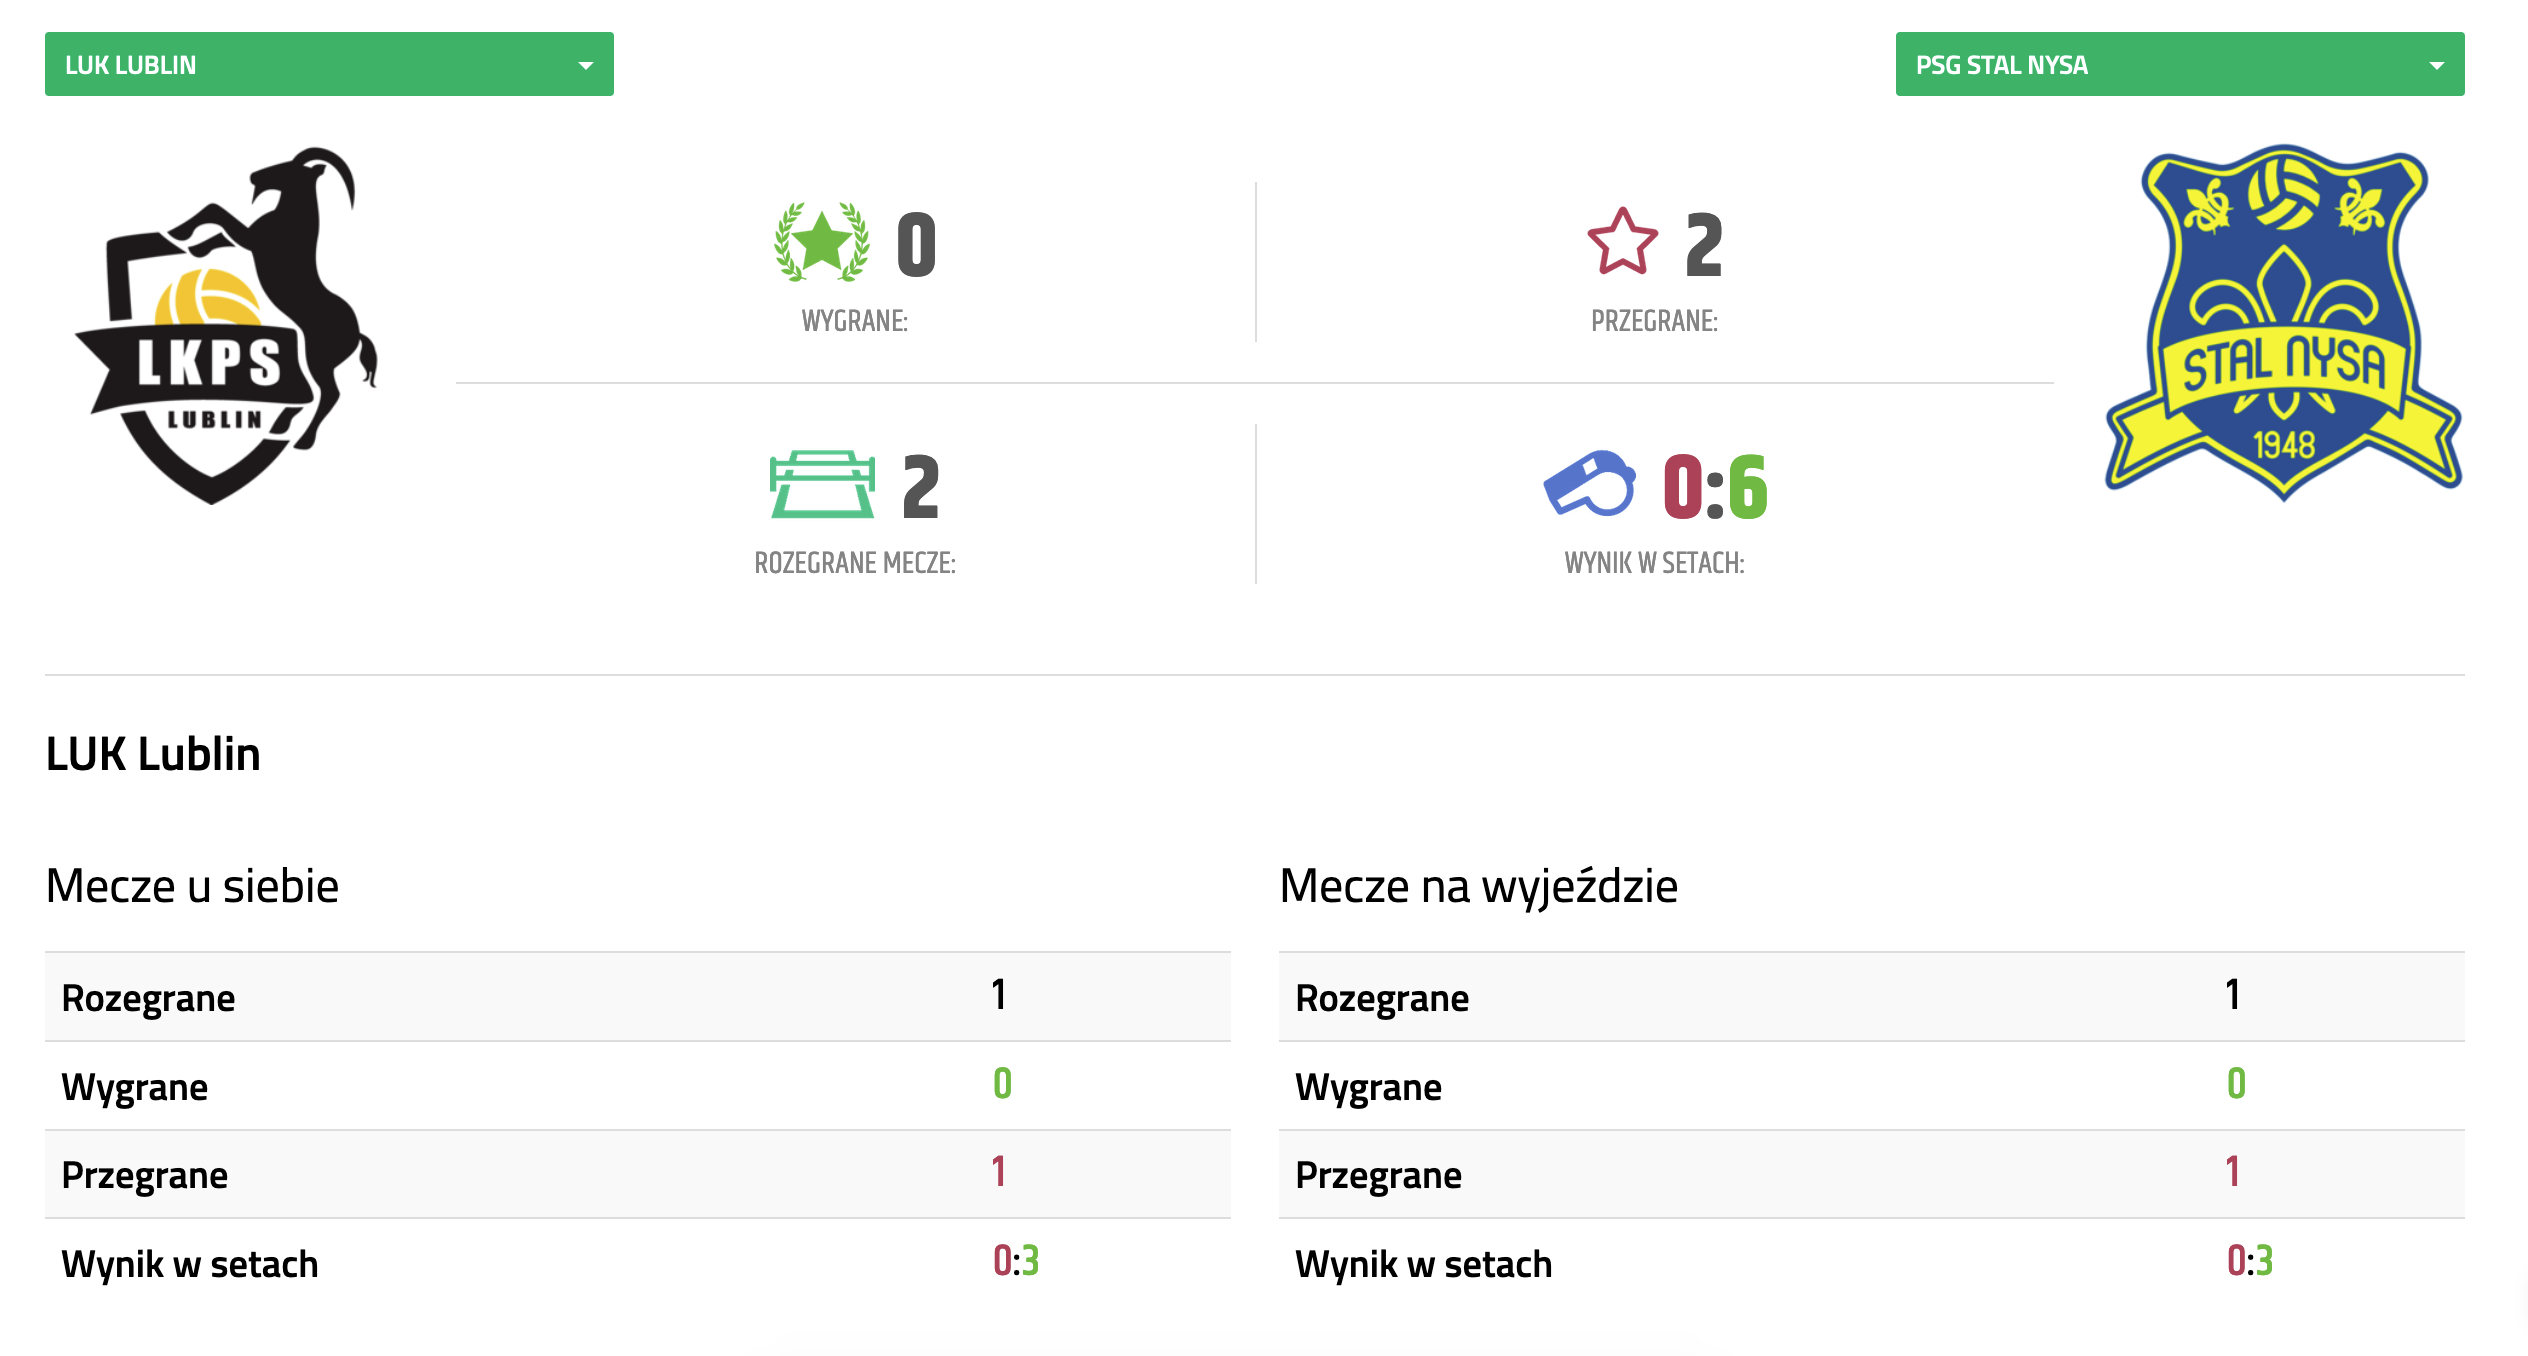Click the red outlined star losses icon
Screen dimensions: 2528x1356
[x=1622, y=242]
